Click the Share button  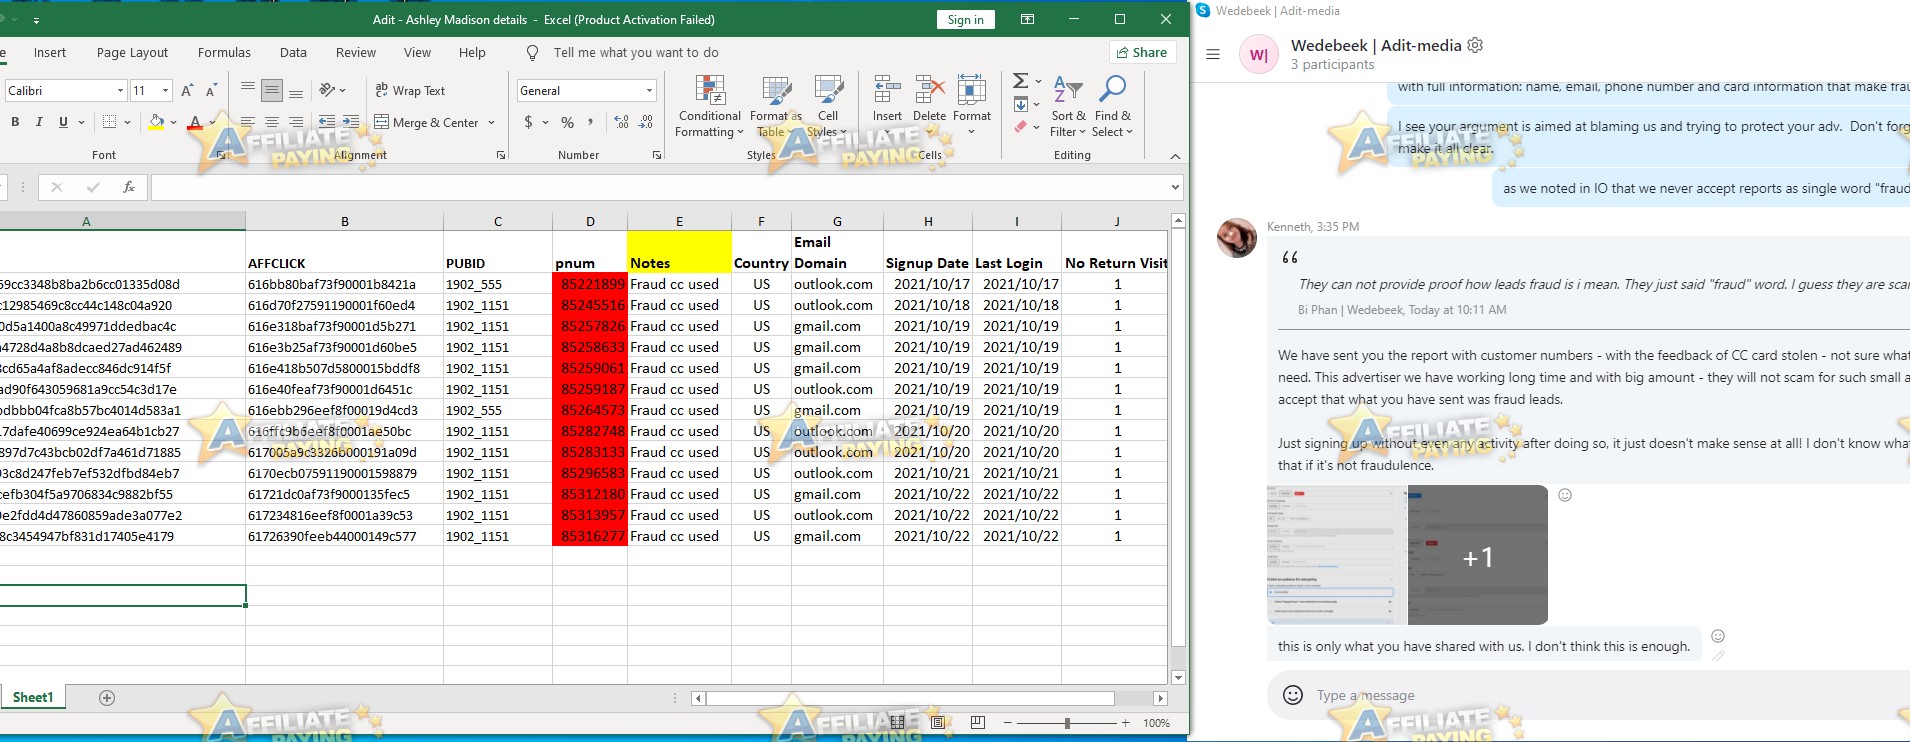[x=1141, y=53]
